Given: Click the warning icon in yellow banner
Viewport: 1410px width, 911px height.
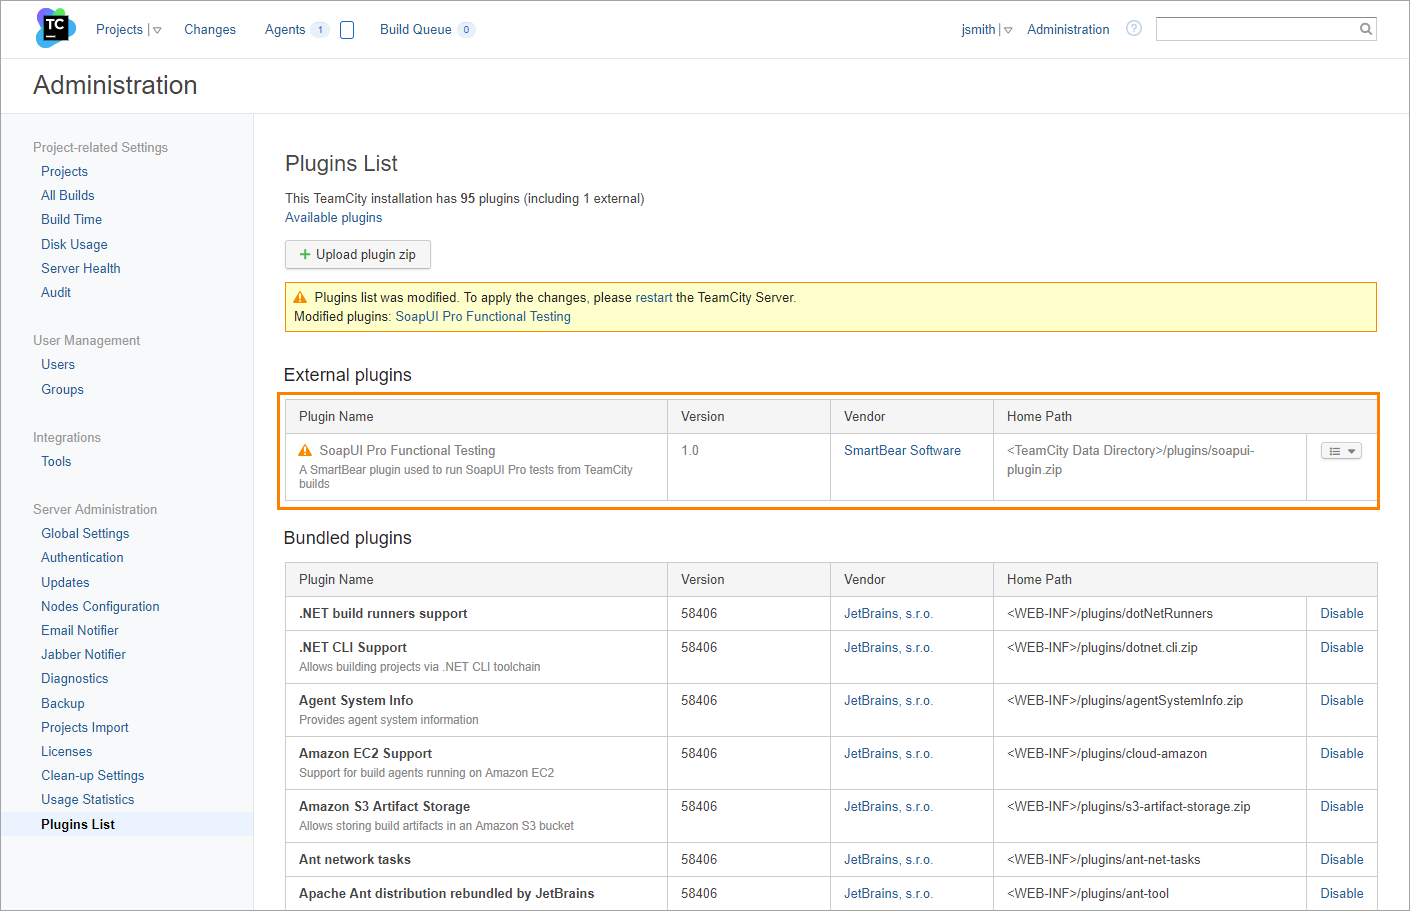Looking at the screenshot, I should [x=300, y=297].
